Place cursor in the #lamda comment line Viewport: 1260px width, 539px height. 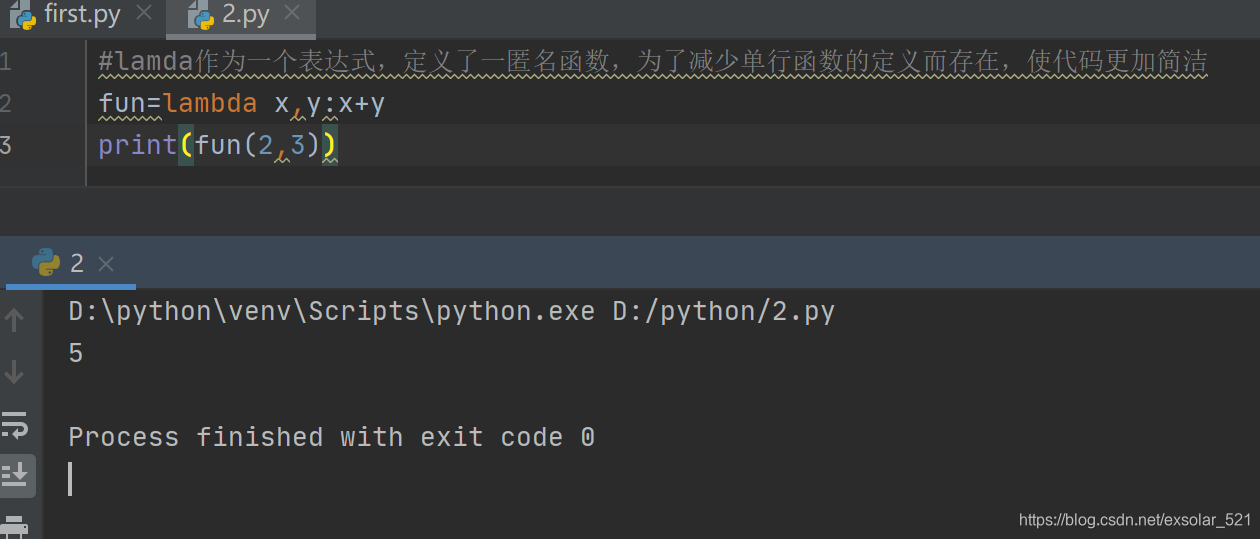tap(653, 62)
